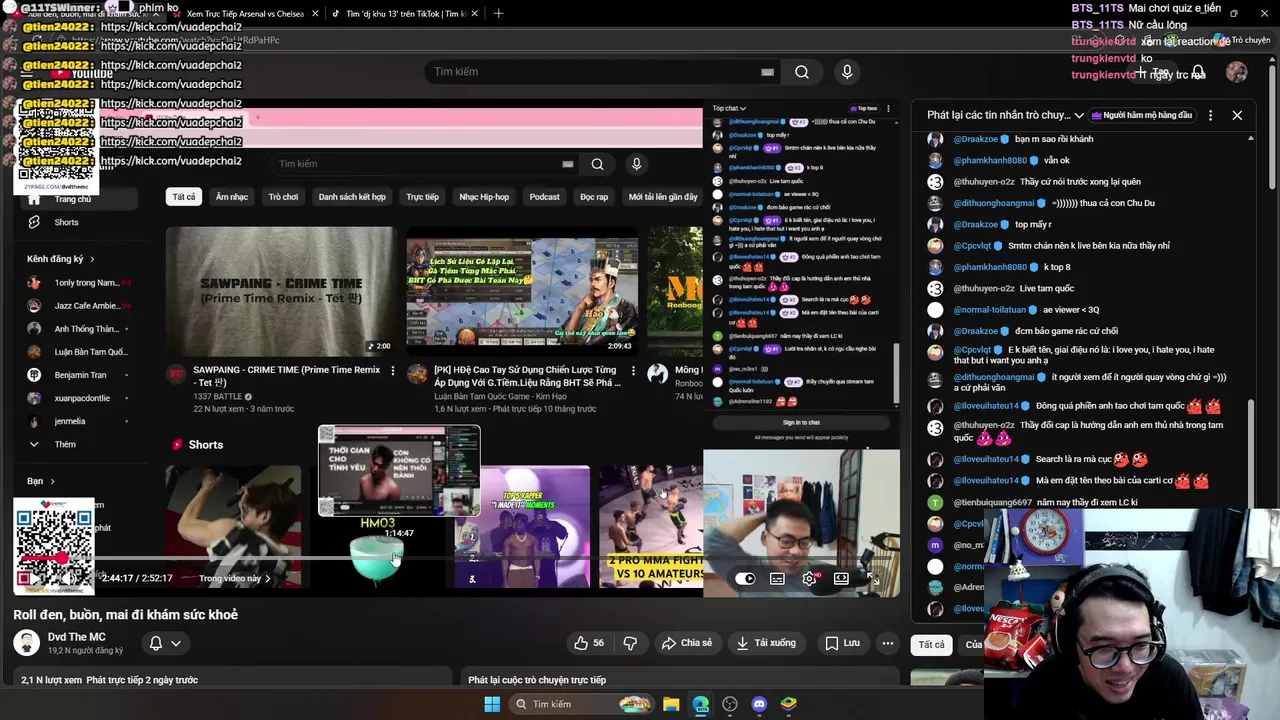Click the fullscreen icon in player controls
The width and height of the screenshot is (1280, 720).
[x=873, y=578]
